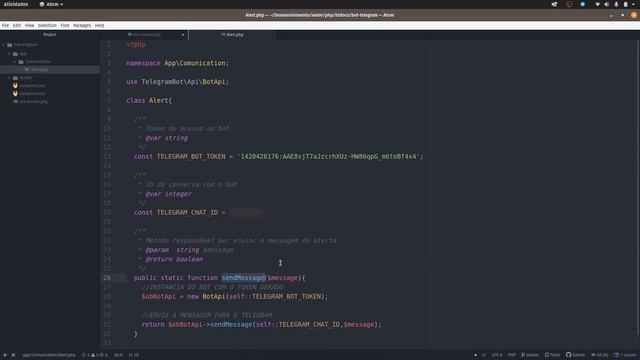640x360 pixels.
Task: Open the Atom app menu in top bar
Action: click(51, 4)
